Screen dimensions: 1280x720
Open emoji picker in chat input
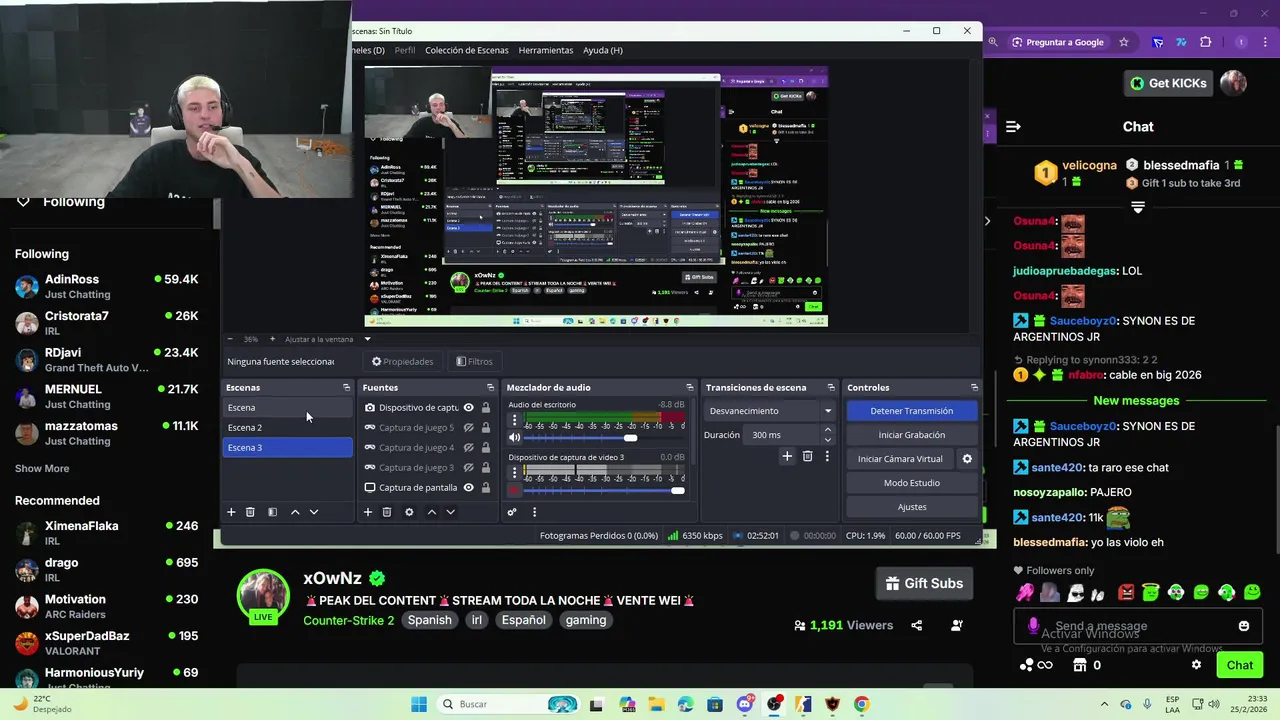point(1244,626)
